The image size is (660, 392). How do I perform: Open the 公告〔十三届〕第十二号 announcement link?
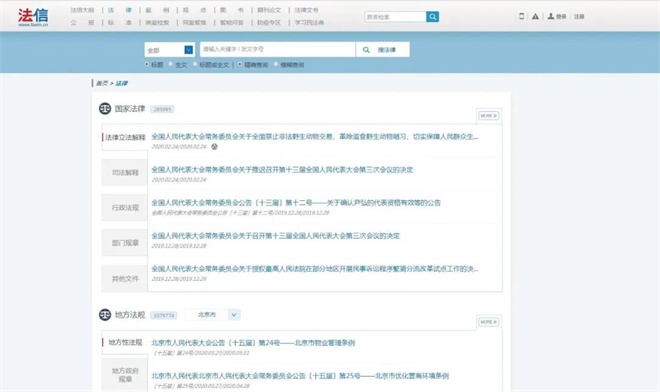click(x=296, y=203)
